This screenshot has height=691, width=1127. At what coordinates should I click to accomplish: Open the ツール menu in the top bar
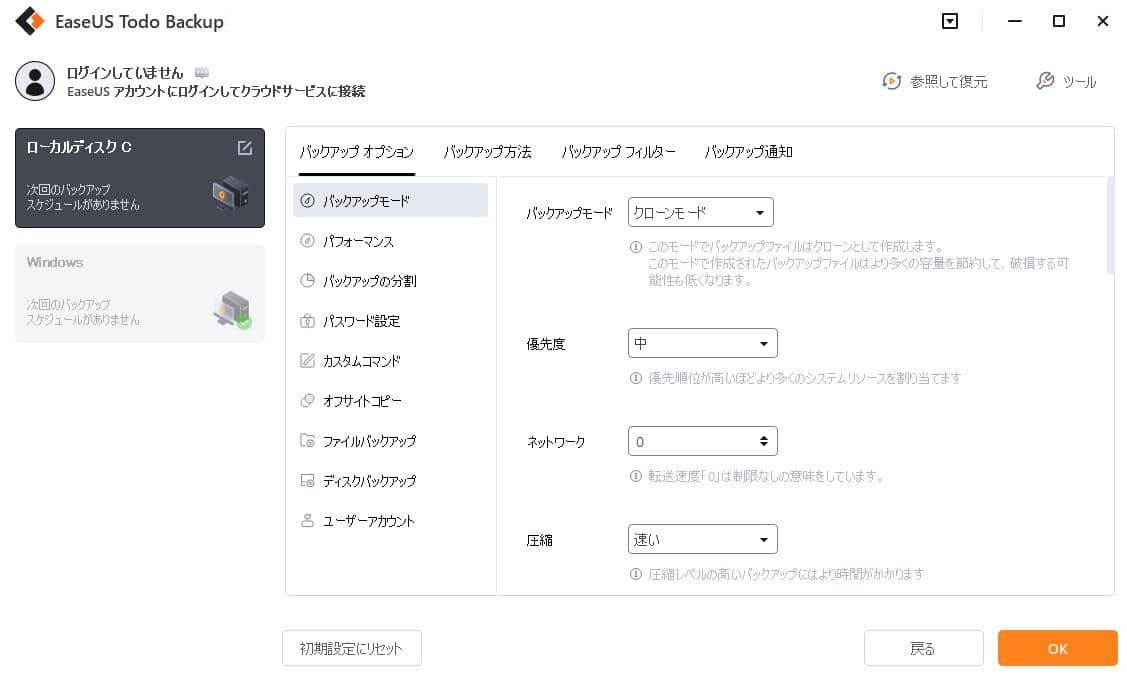pos(1067,82)
